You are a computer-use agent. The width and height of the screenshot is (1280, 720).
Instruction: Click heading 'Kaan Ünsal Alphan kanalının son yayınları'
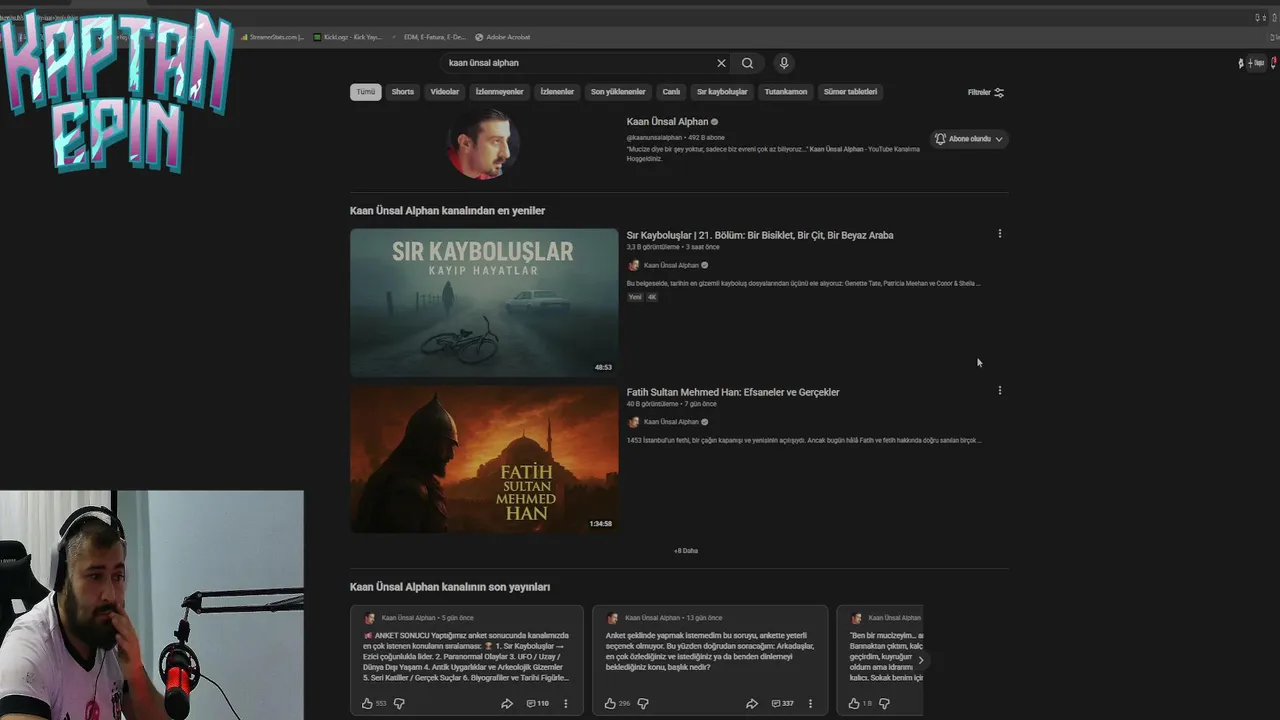tap(450, 587)
